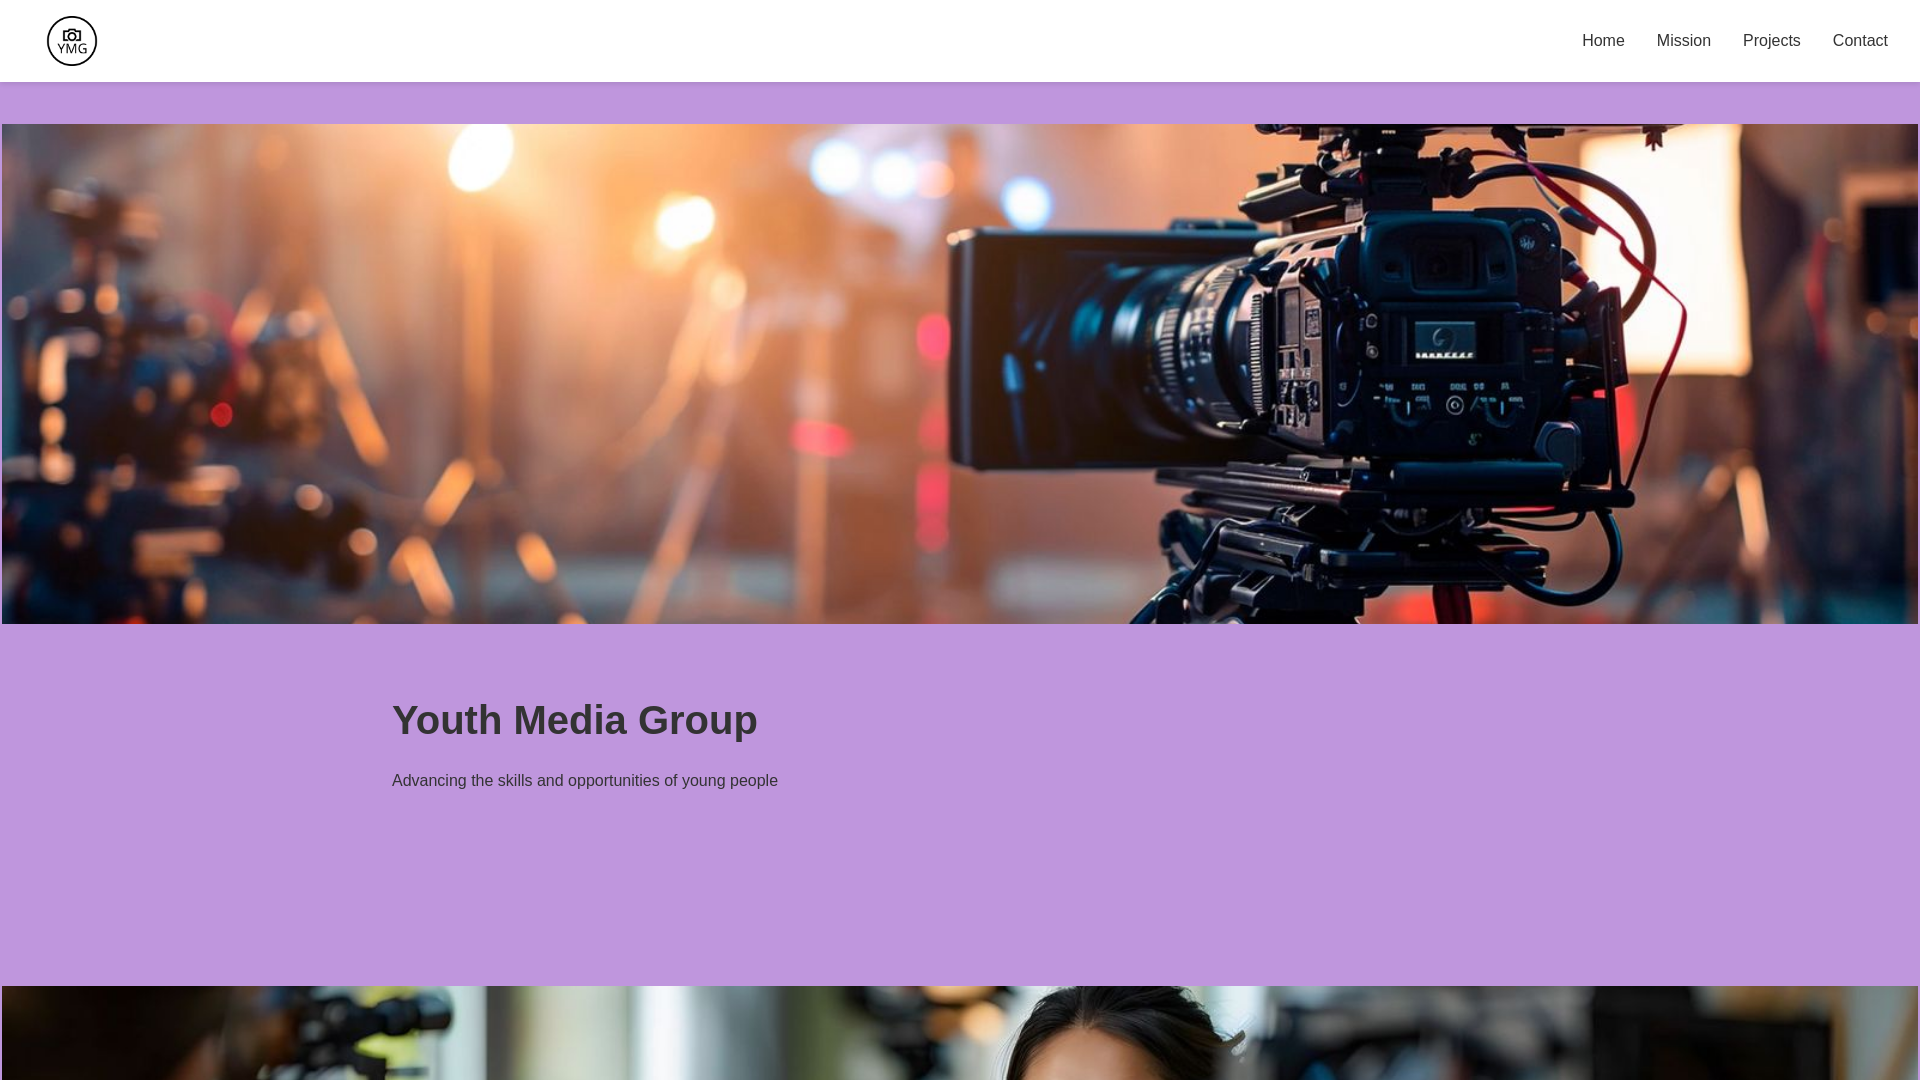This screenshot has height=1080, width=1920.
Task: Click the second photo of a woman
Action: point(960,1033)
